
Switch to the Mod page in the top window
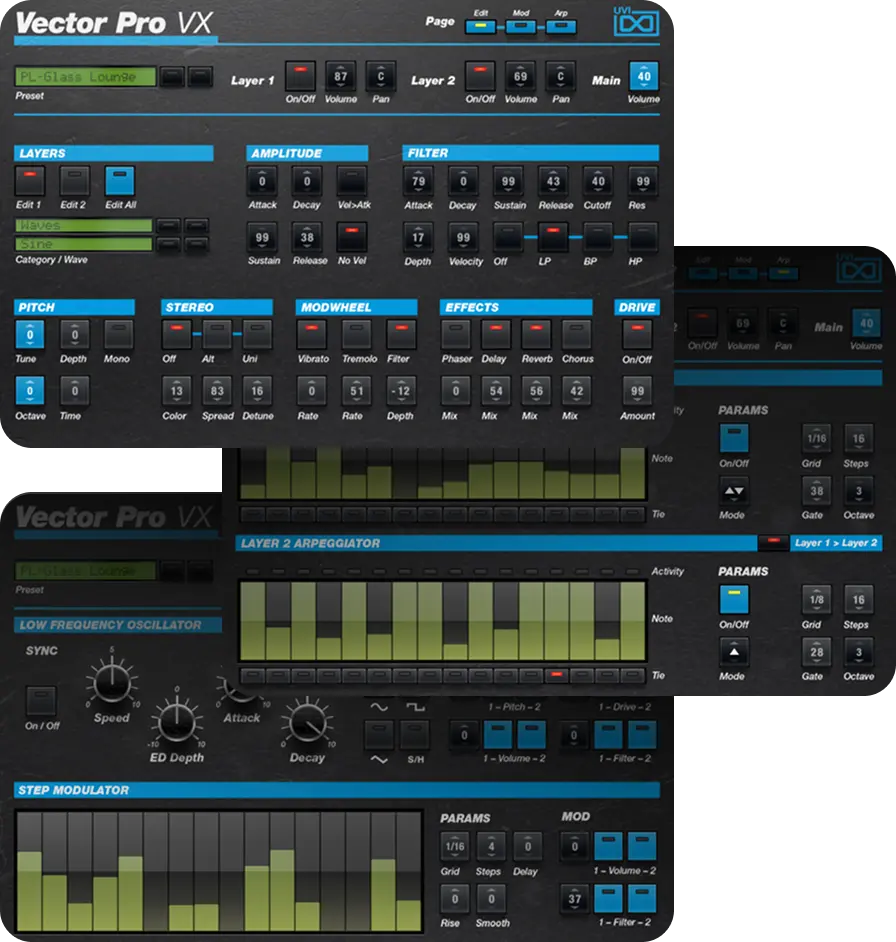click(520, 26)
